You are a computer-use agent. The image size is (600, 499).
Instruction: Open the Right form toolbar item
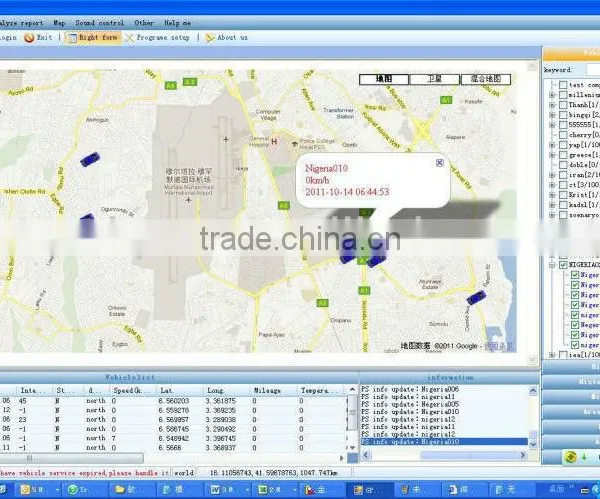93,38
